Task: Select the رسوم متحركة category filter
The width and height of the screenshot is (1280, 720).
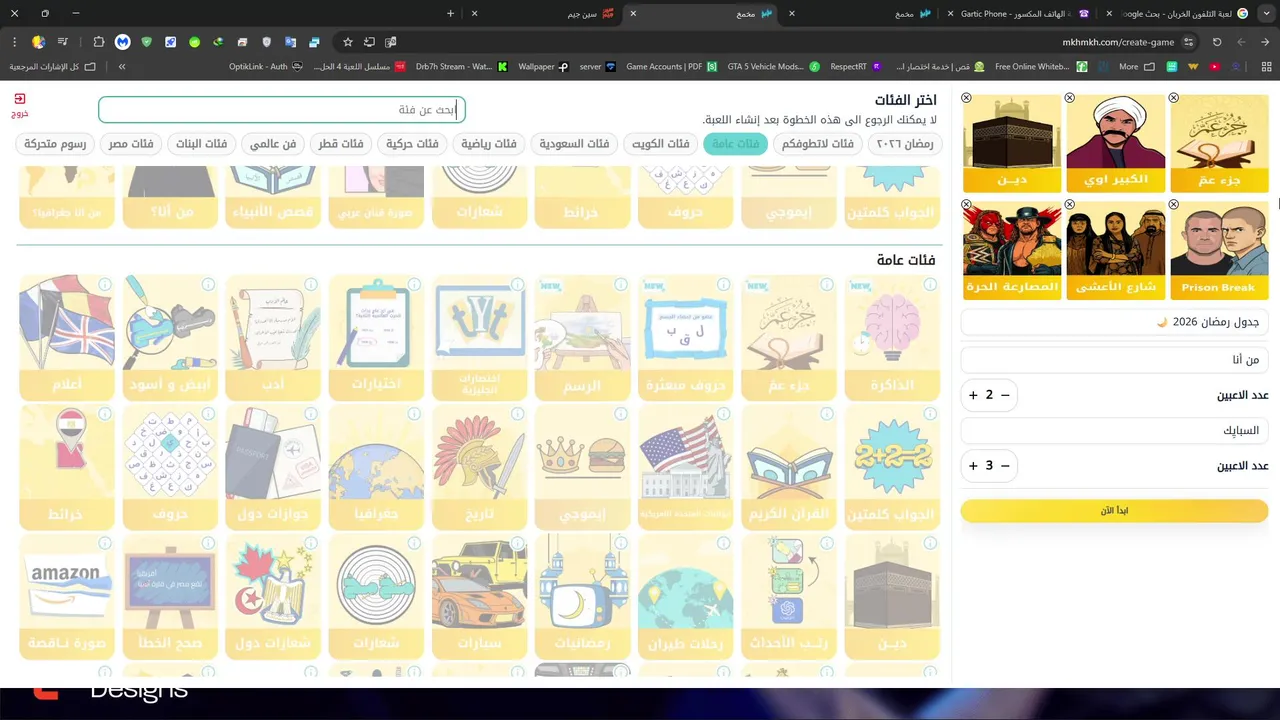Action: click(55, 144)
